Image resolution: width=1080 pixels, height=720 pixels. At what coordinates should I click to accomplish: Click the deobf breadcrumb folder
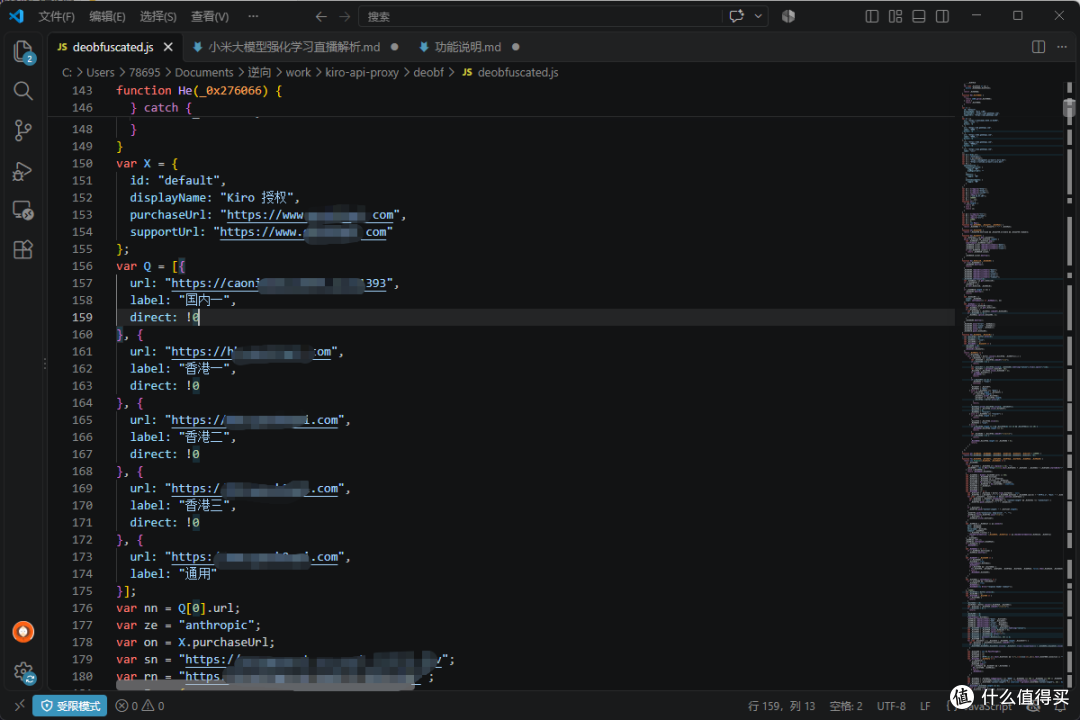pyautogui.click(x=428, y=72)
